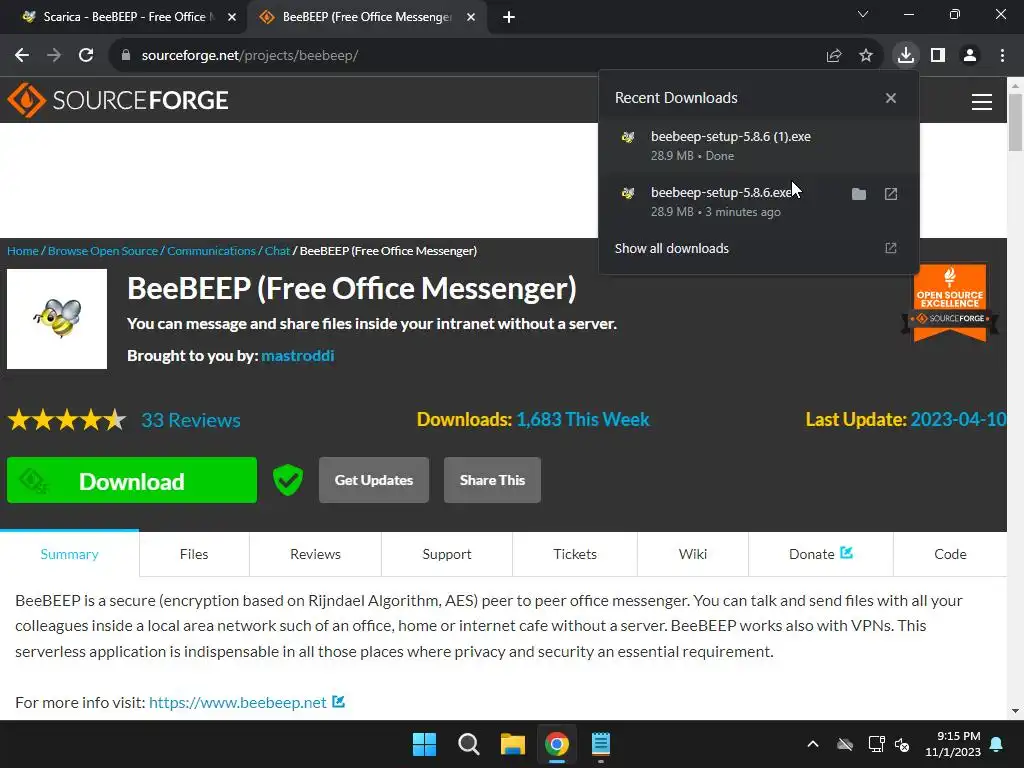
Task: Open Windows taskbar search
Action: (x=468, y=744)
